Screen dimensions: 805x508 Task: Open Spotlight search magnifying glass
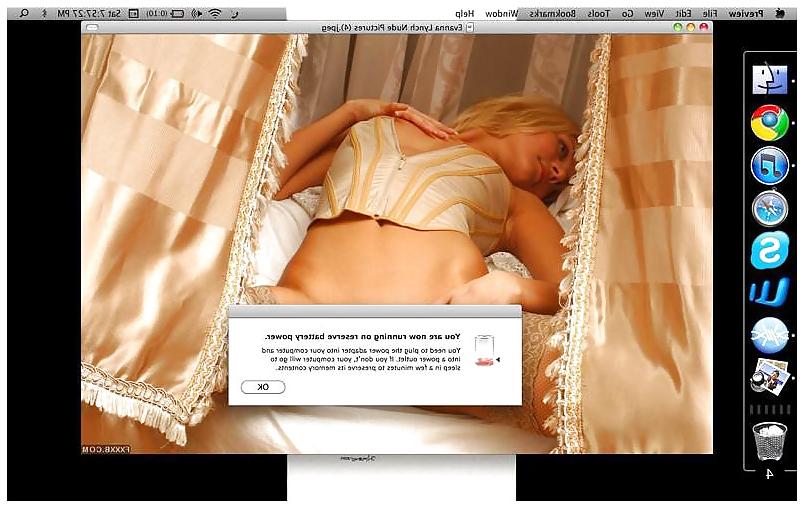click(x=24, y=13)
